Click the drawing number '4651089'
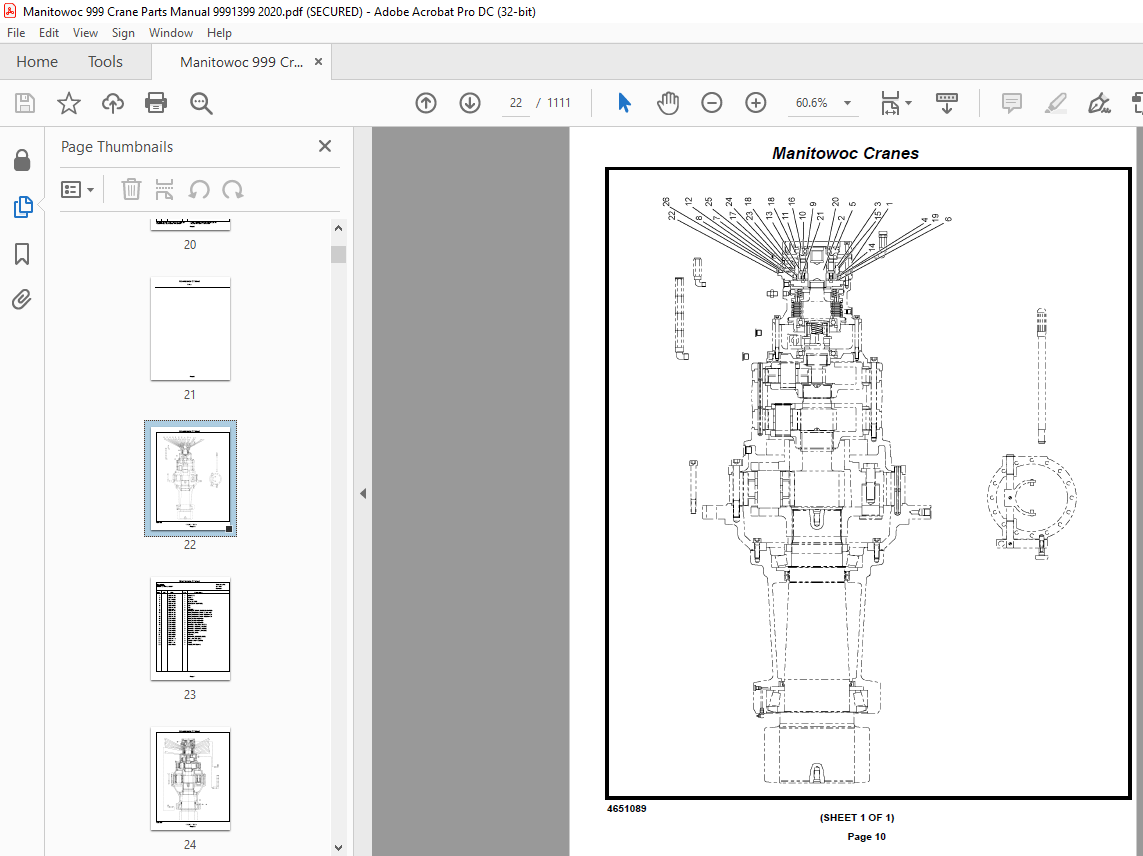This screenshot has height=856, width=1143. coord(626,809)
